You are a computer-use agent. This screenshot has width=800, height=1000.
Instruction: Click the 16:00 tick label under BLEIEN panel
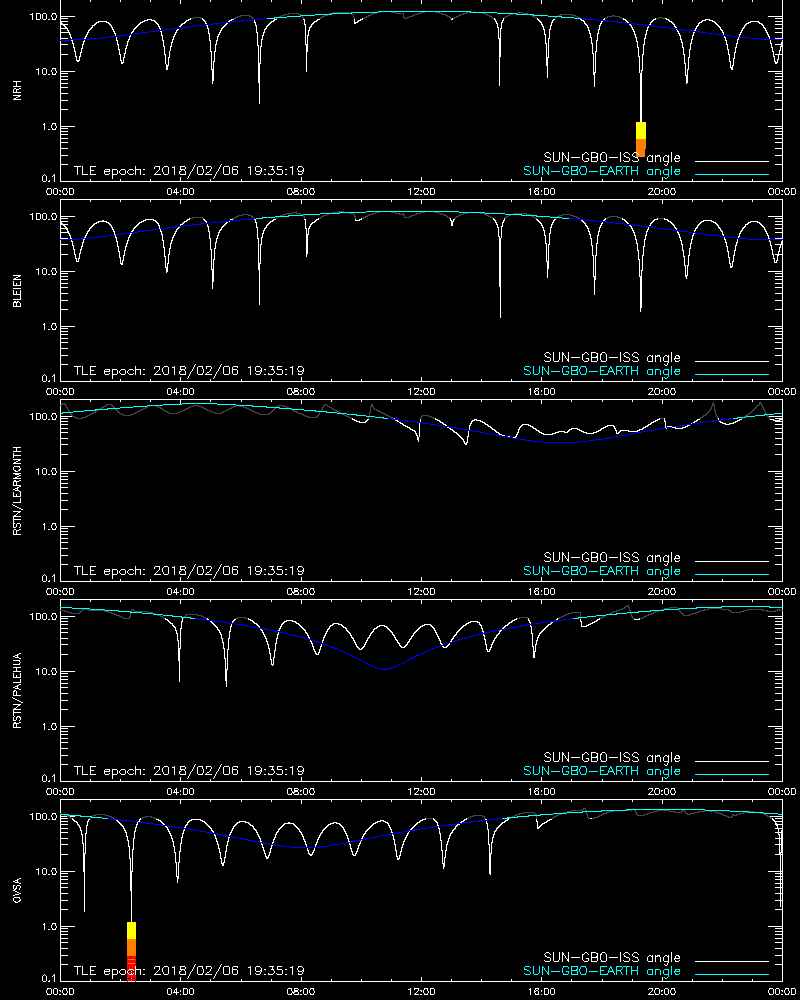click(542, 392)
